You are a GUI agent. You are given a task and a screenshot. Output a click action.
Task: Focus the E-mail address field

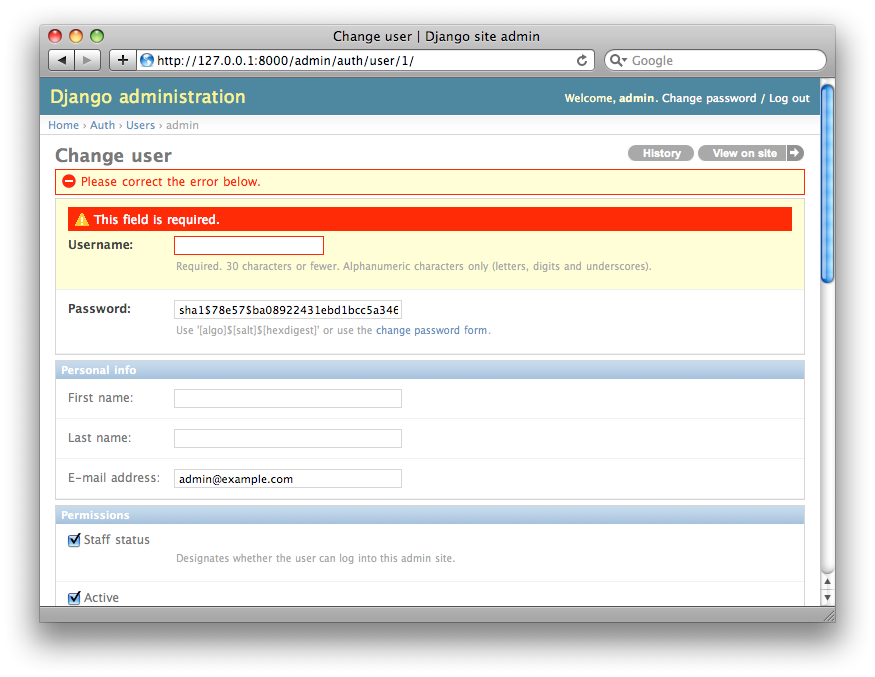click(288, 478)
